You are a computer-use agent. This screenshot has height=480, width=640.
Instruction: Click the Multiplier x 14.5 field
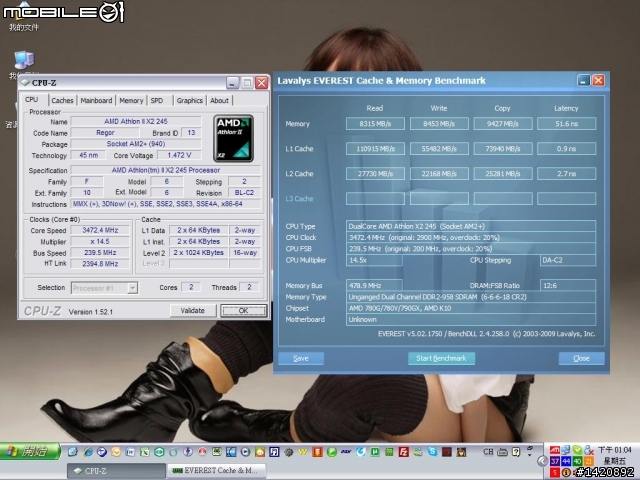(100, 242)
